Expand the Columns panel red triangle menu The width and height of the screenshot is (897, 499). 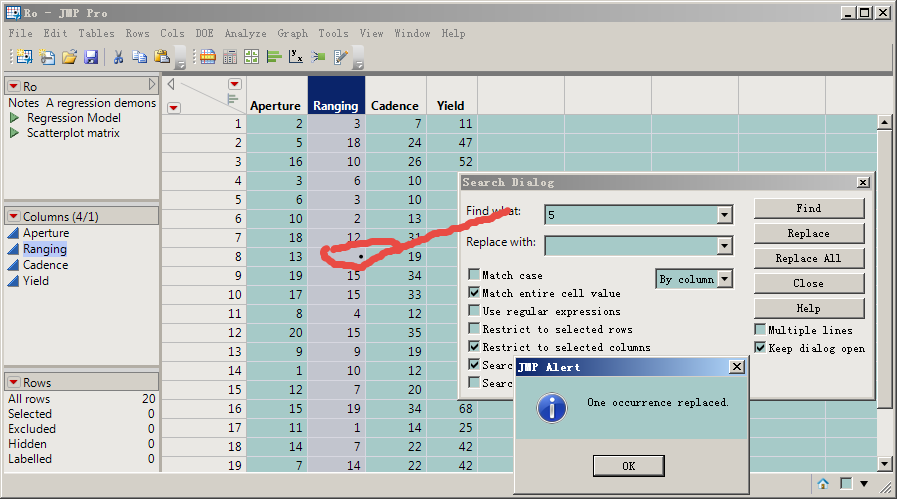click(x=13, y=216)
